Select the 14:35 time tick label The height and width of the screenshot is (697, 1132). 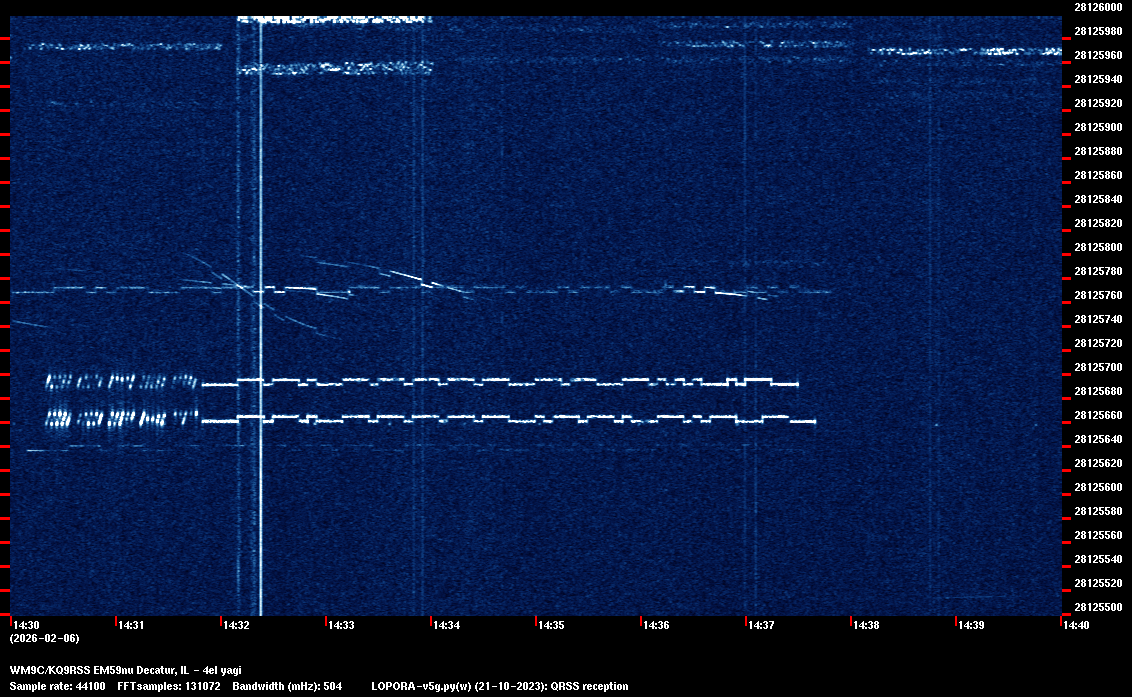point(551,626)
